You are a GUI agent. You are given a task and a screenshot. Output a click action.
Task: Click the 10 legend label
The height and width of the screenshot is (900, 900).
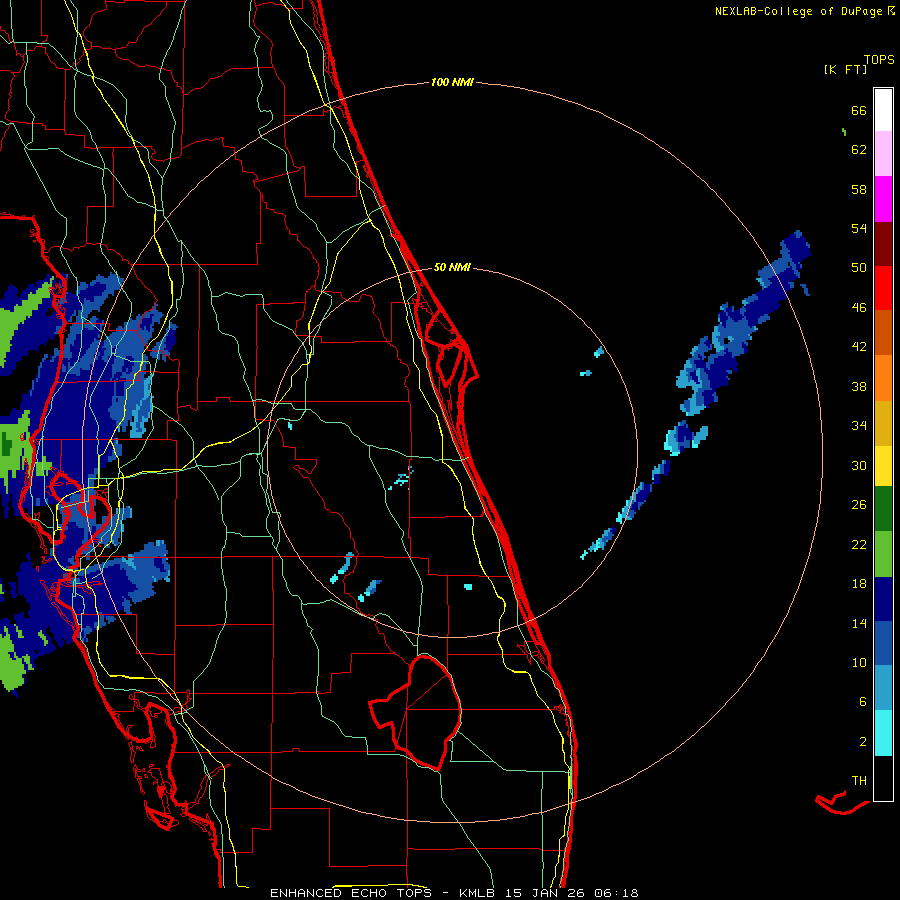859,662
